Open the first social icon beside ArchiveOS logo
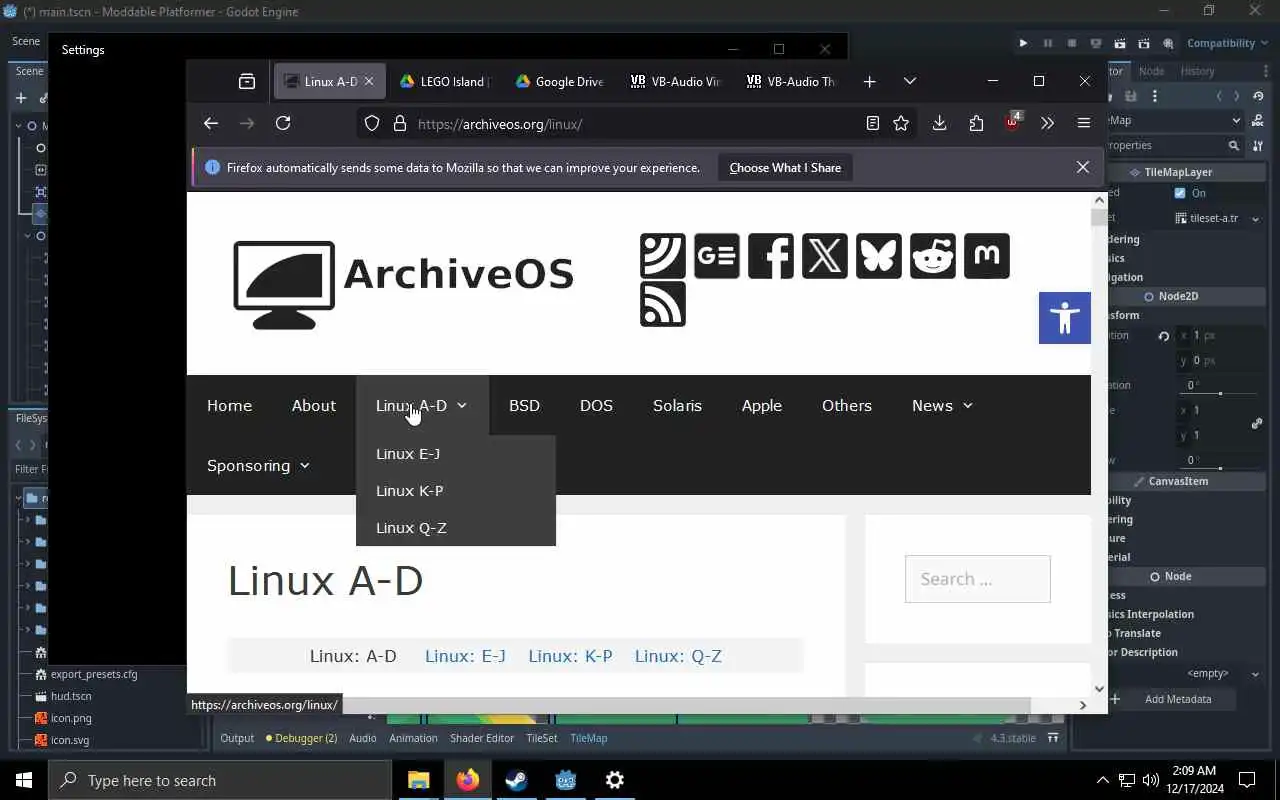The width and height of the screenshot is (1280, 800). coord(663,256)
